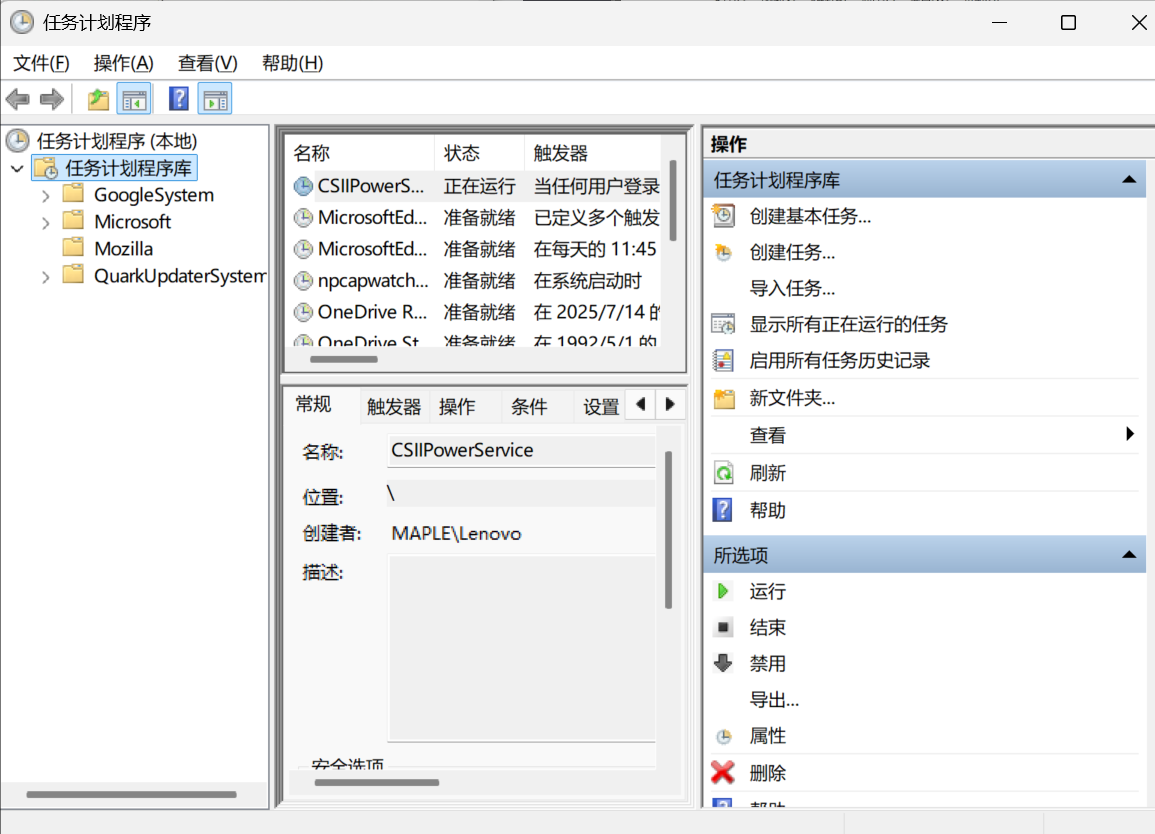This screenshot has height=834, width=1155.
Task: Click 显示所有正在运行的任务 action
Action: tap(848, 324)
